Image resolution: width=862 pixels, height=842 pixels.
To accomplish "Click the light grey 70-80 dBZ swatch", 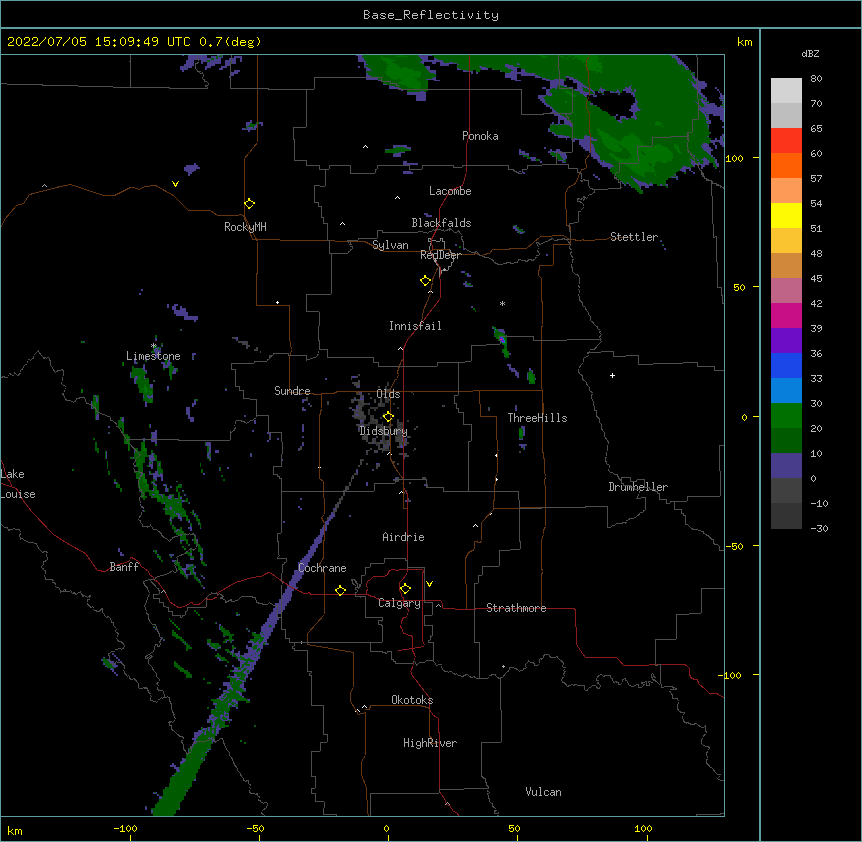I will coord(786,91).
